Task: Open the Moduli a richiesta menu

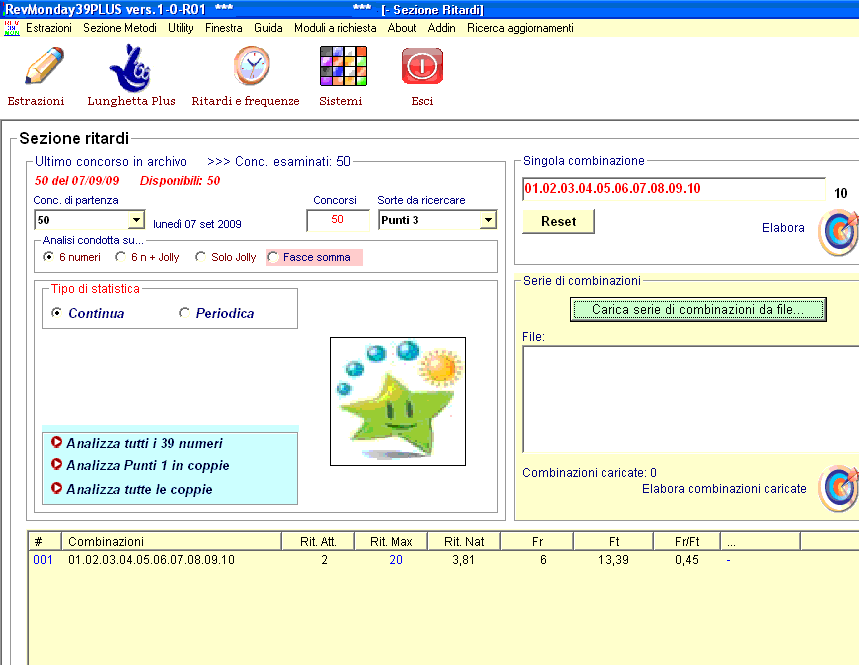Action: pos(335,28)
